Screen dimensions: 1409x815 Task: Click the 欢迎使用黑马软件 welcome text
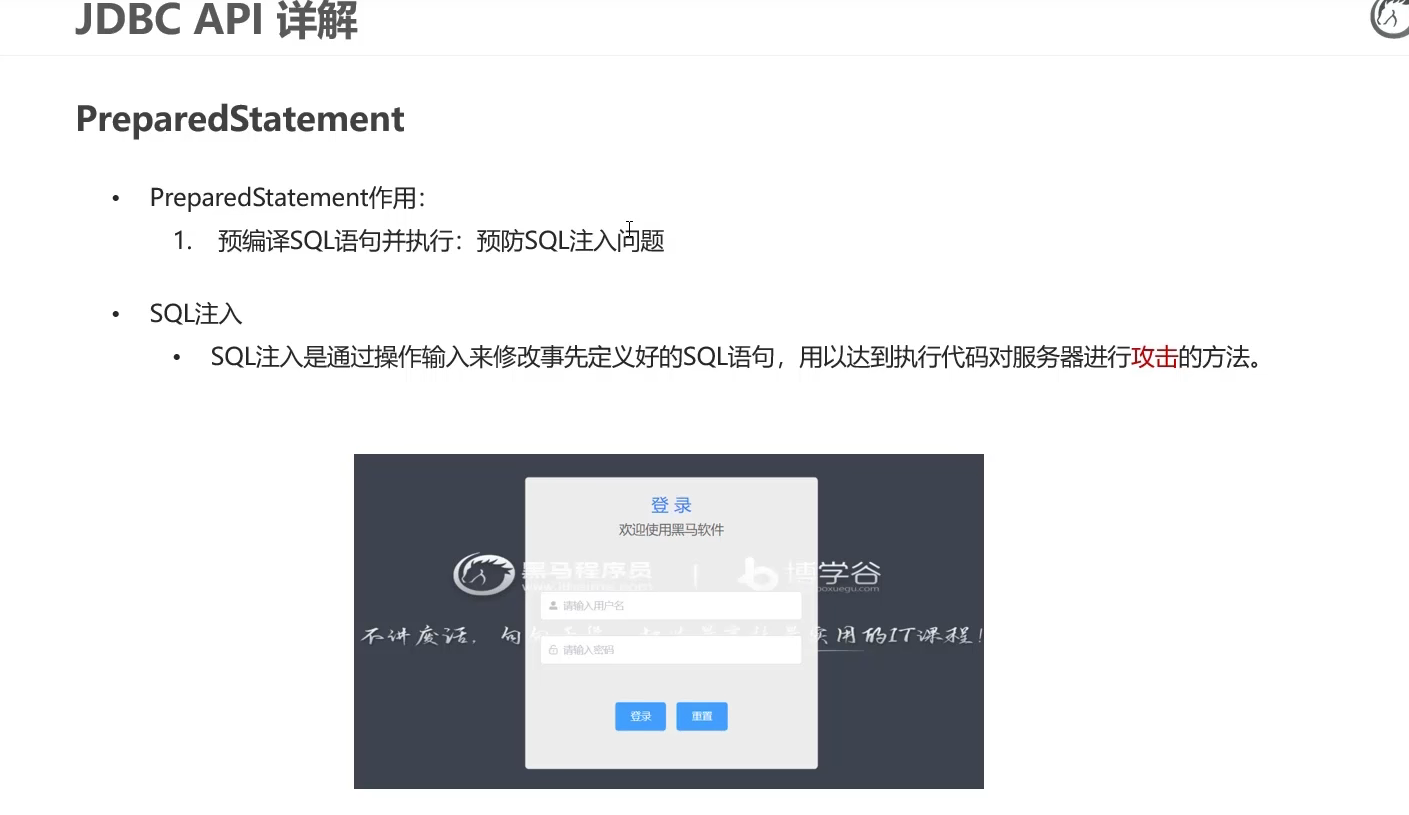pyautogui.click(x=671, y=530)
